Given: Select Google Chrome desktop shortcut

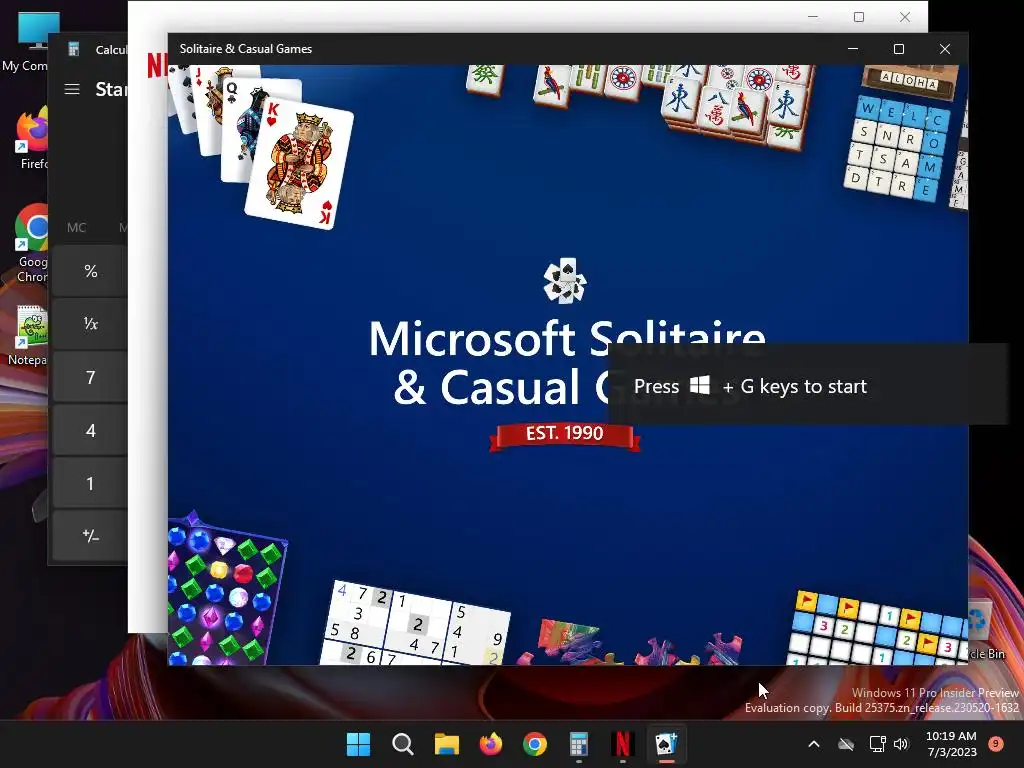Looking at the screenshot, I should pyautogui.click(x=31, y=244).
